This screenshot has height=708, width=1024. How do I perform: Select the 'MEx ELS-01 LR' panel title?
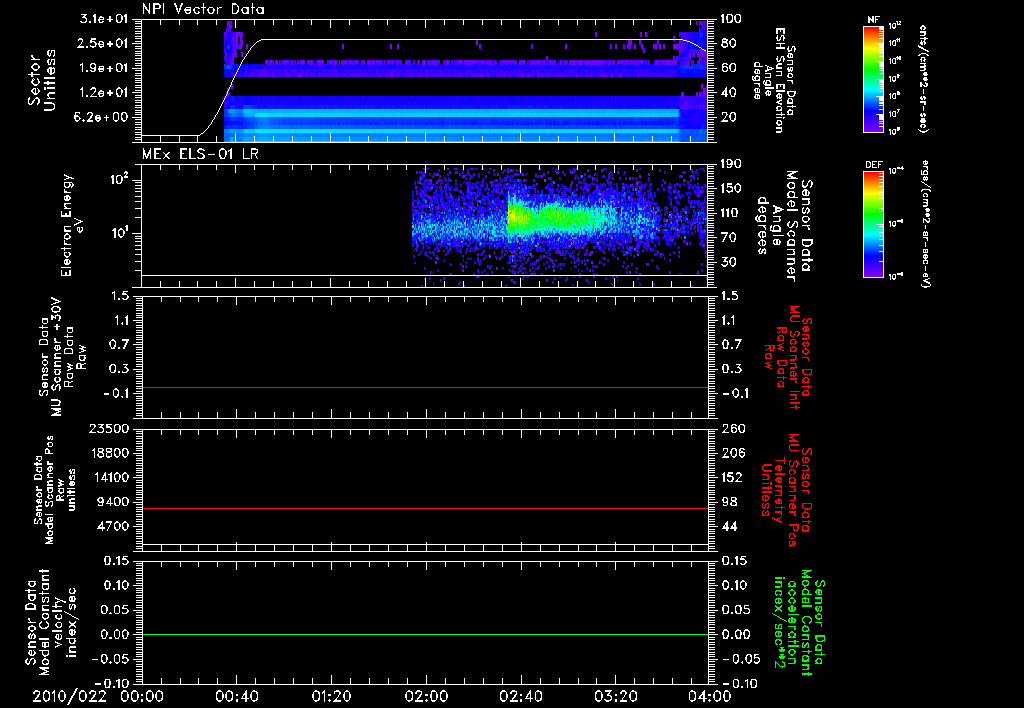199,154
